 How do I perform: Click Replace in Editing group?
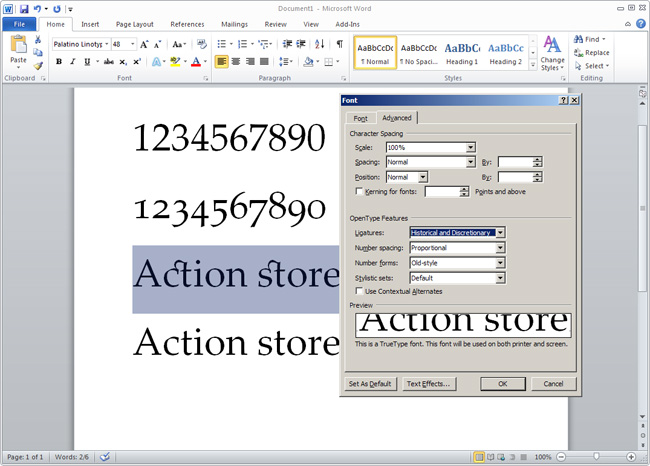tap(592, 53)
